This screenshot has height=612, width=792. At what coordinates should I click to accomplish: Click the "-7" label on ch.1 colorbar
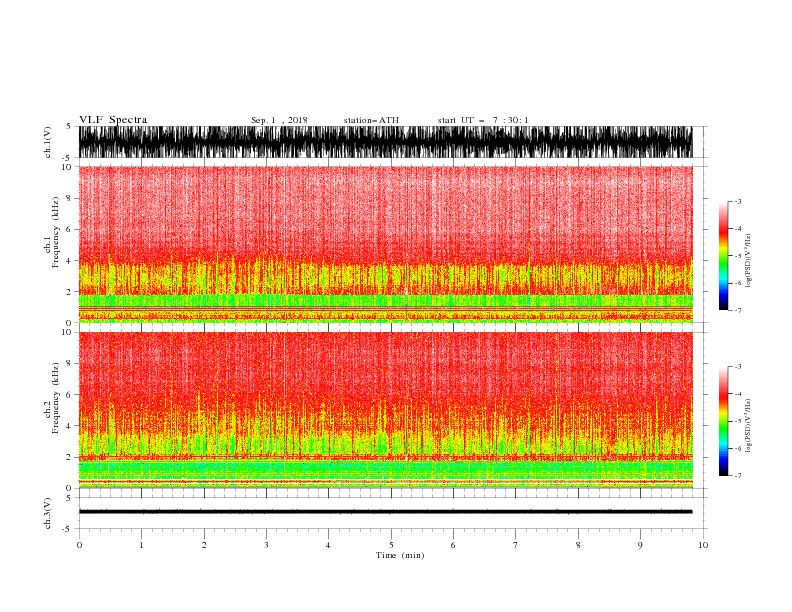(738, 310)
